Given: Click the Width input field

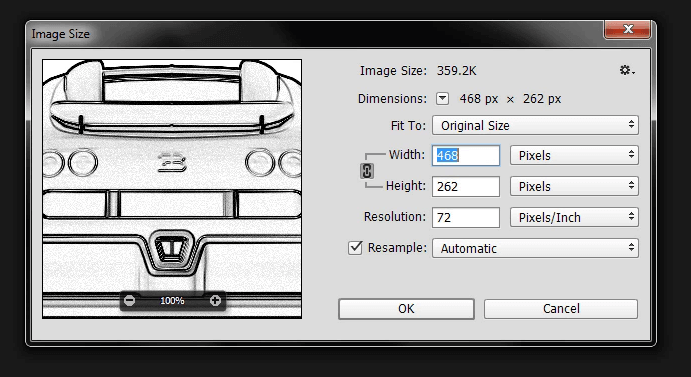Looking at the screenshot, I should 466,155.
